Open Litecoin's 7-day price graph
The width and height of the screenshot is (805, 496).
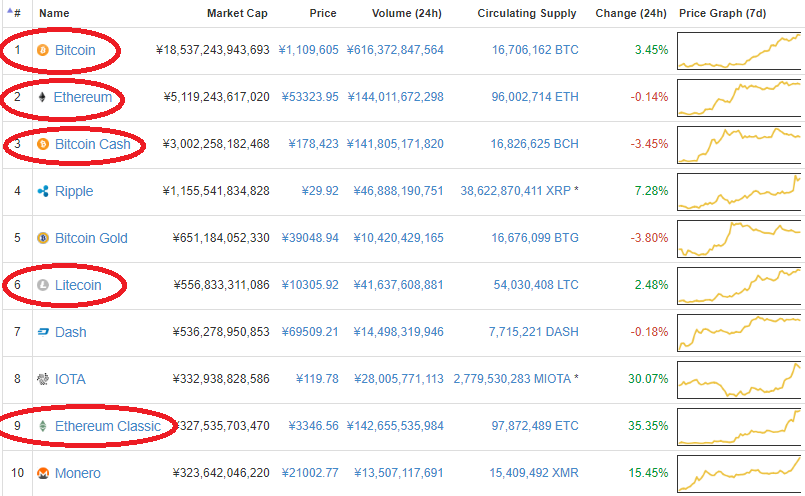click(739, 285)
